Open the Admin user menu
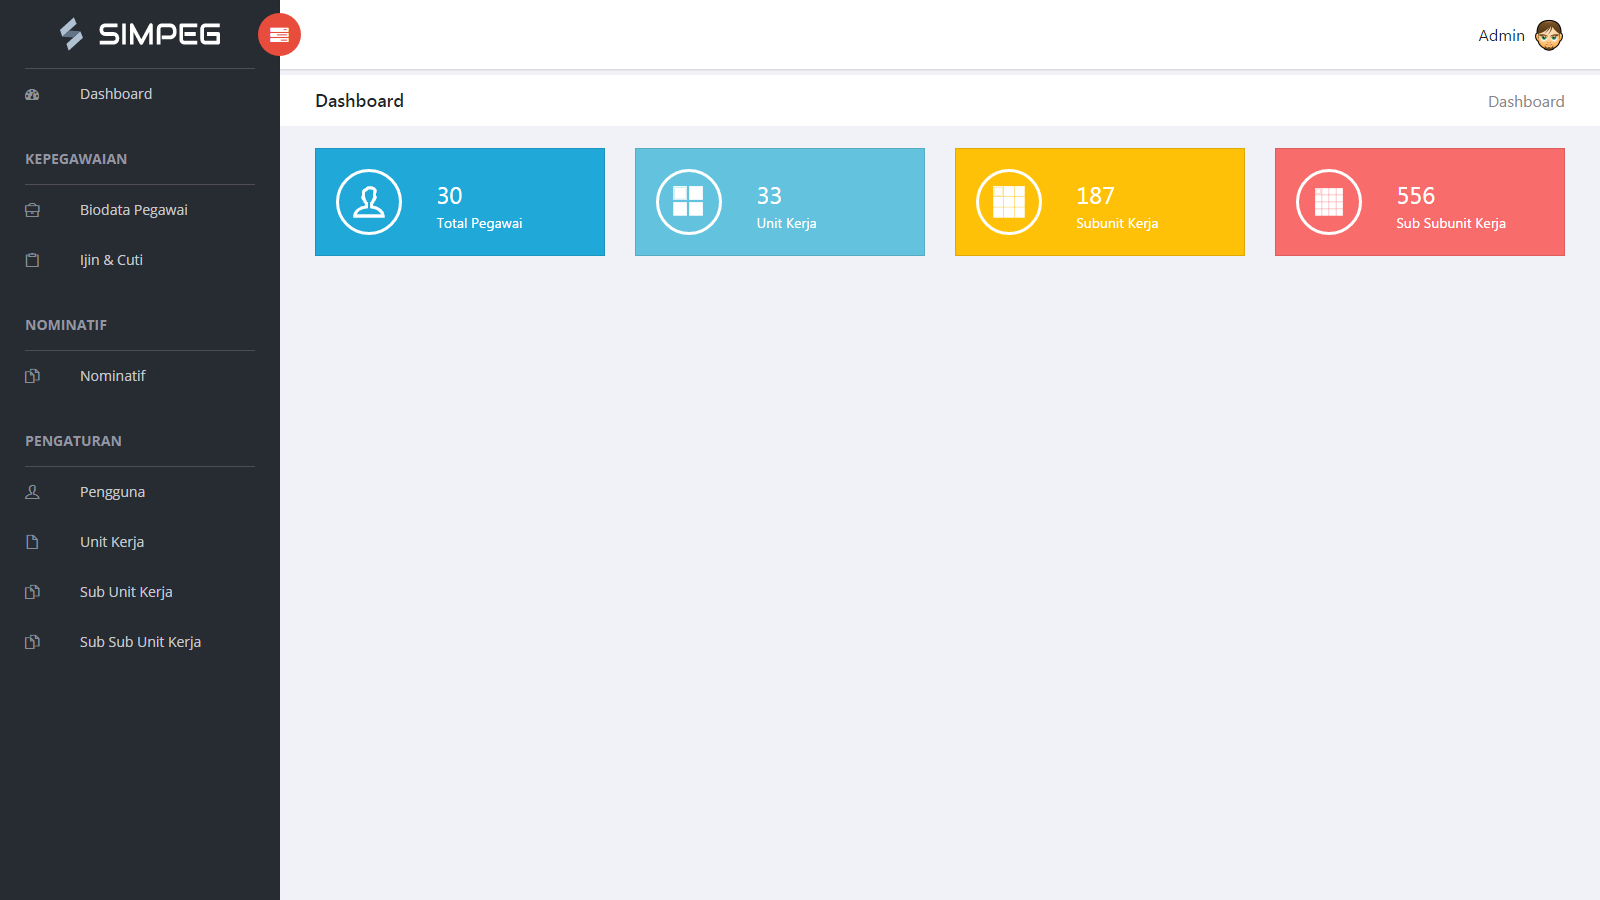The image size is (1600, 900). (x=1501, y=36)
